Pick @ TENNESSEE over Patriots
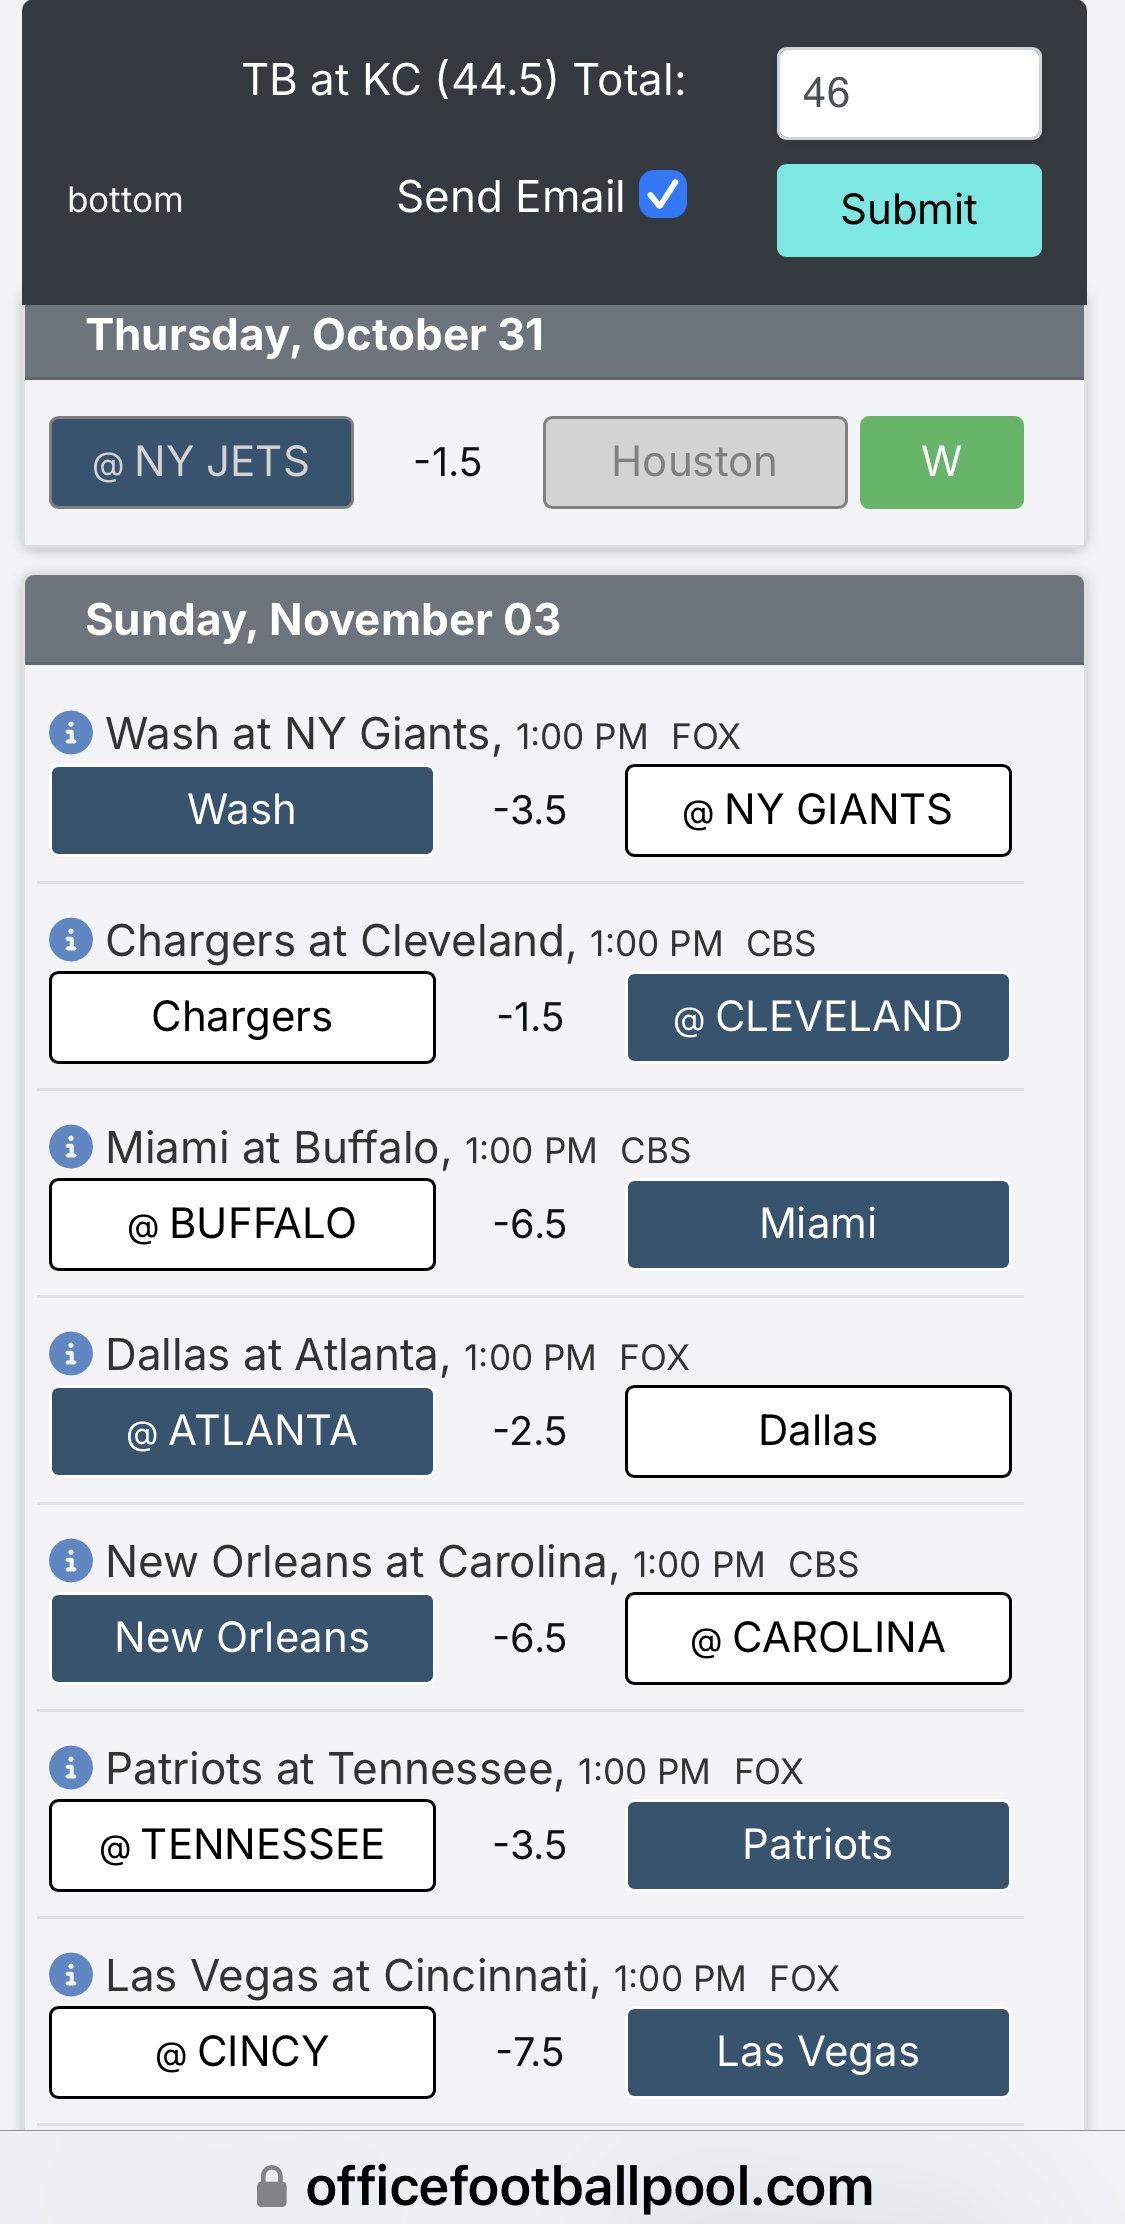1125x2224 pixels. (242, 1845)
